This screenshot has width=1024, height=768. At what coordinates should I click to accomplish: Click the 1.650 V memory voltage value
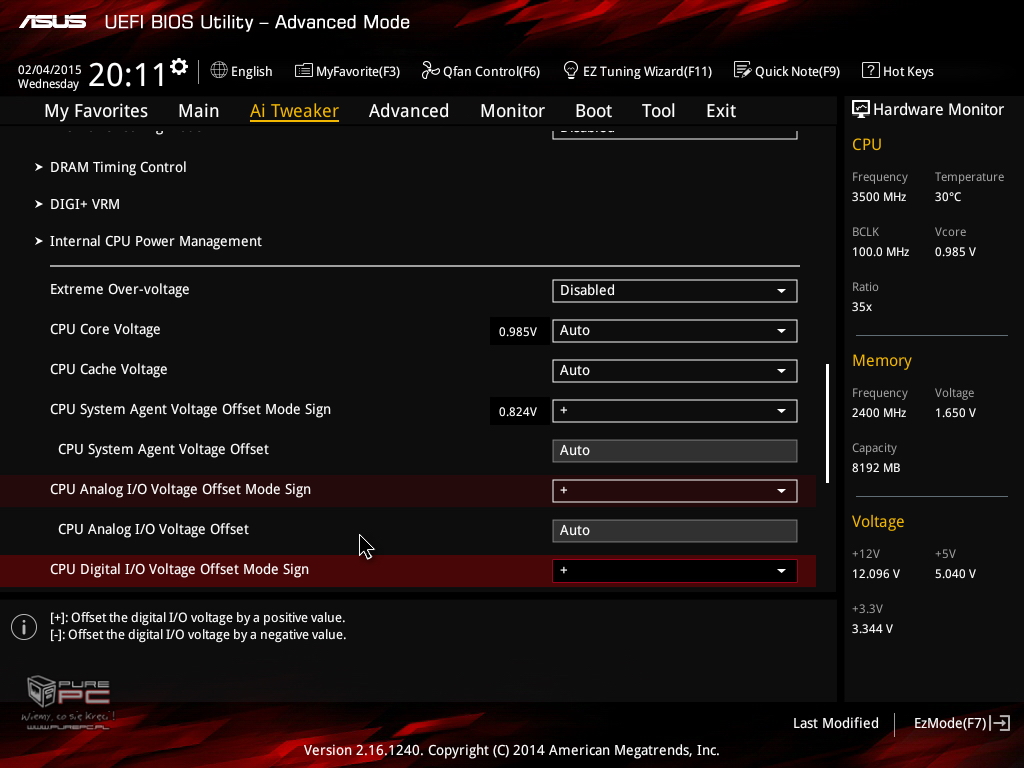(x=955, y=413)
